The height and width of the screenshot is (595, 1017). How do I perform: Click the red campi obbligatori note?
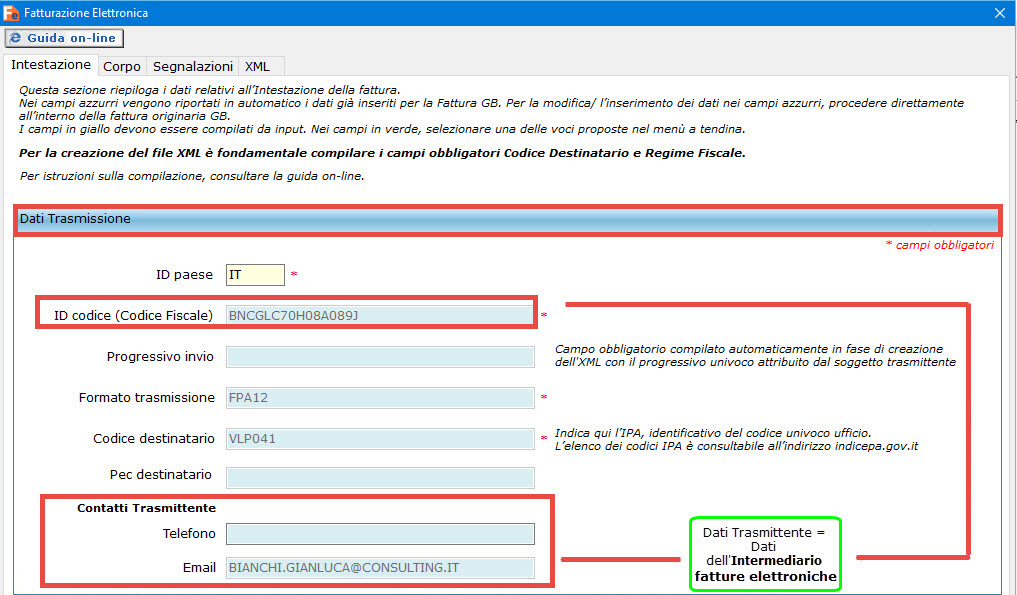point(939,245)
